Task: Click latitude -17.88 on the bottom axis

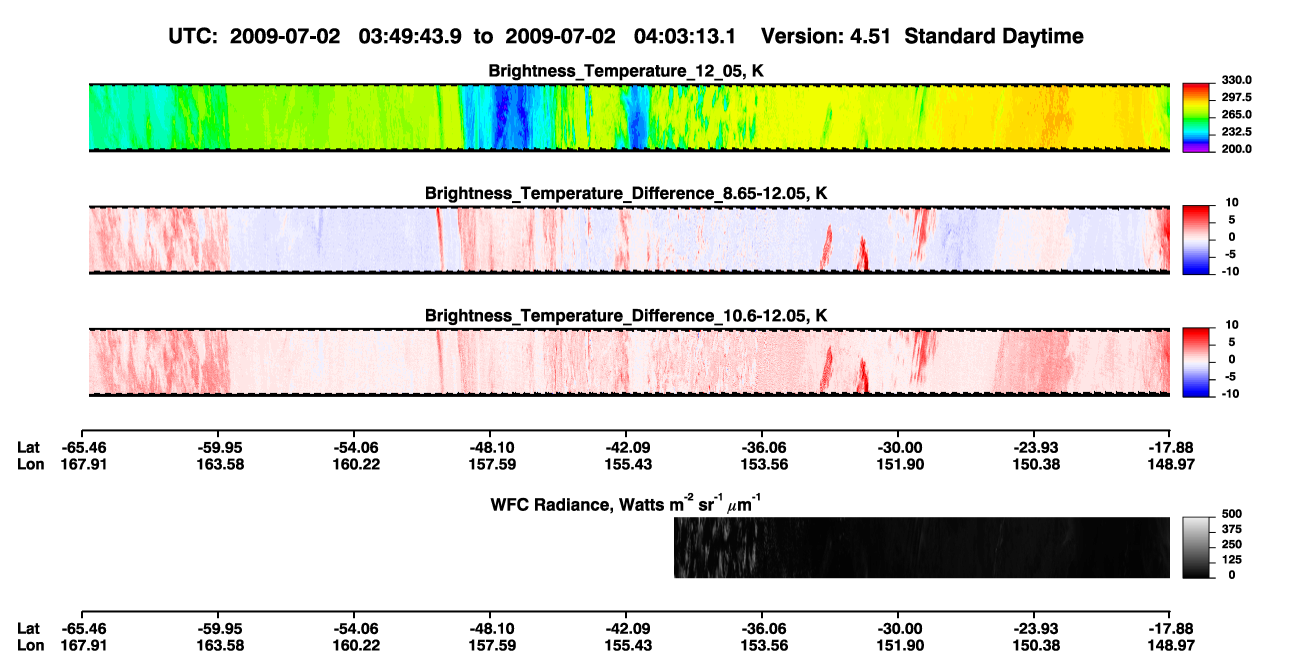Action: 1170,629
